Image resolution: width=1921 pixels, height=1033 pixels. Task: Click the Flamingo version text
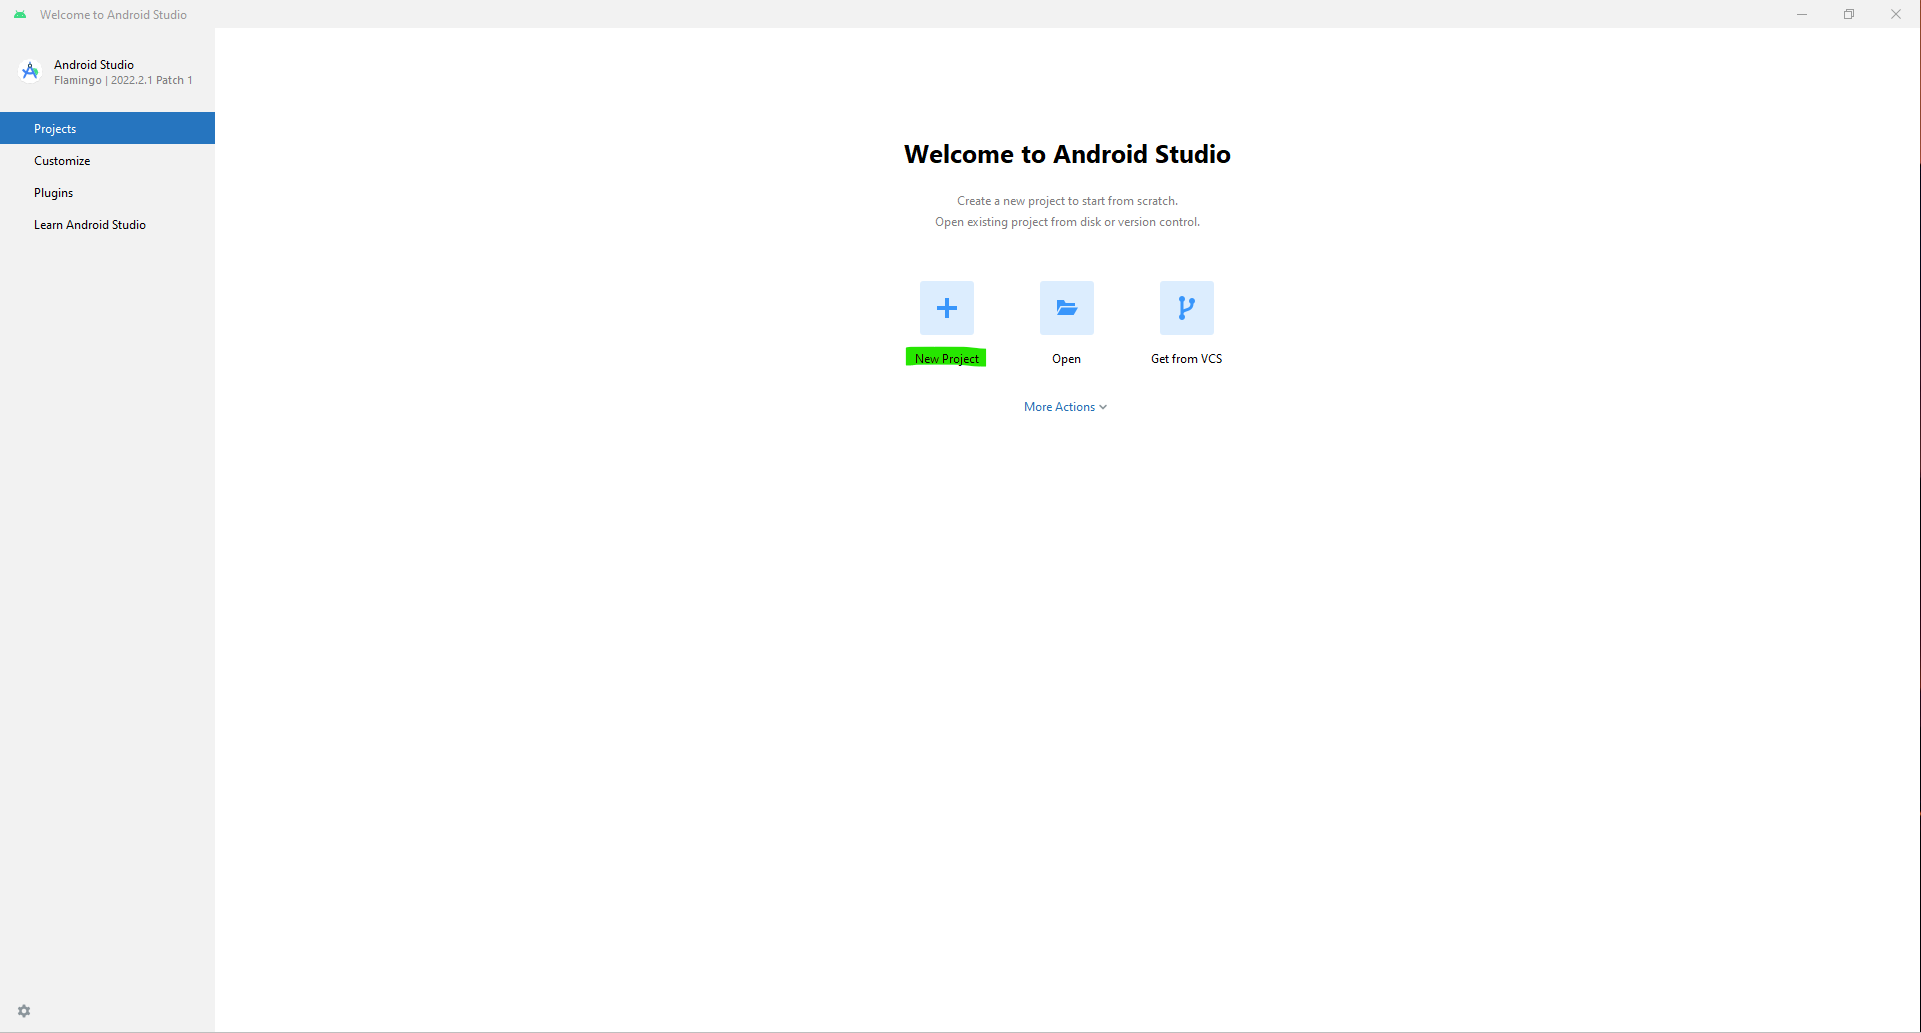(123, 80)
